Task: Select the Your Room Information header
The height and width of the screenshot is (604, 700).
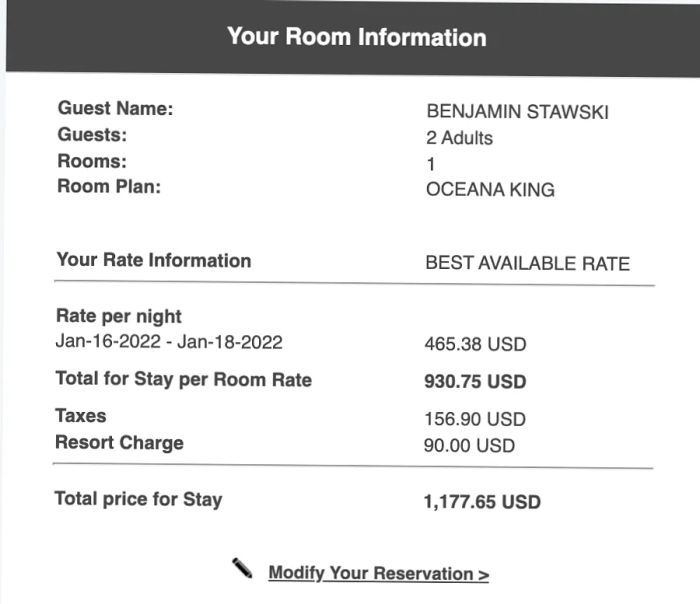Action: (357, 37)
